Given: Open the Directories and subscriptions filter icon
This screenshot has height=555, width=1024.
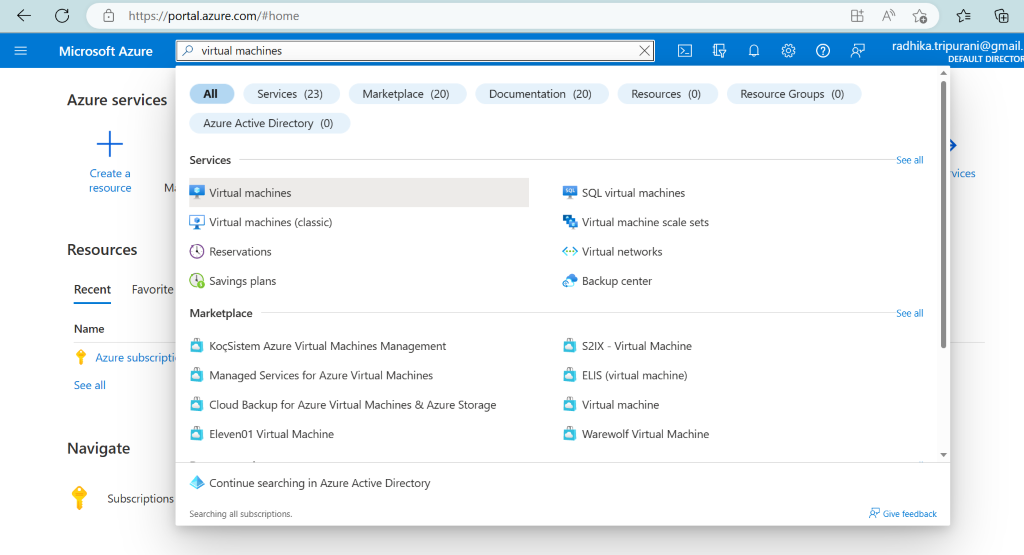Looking at the screenshot, I should tap(719, 51).
